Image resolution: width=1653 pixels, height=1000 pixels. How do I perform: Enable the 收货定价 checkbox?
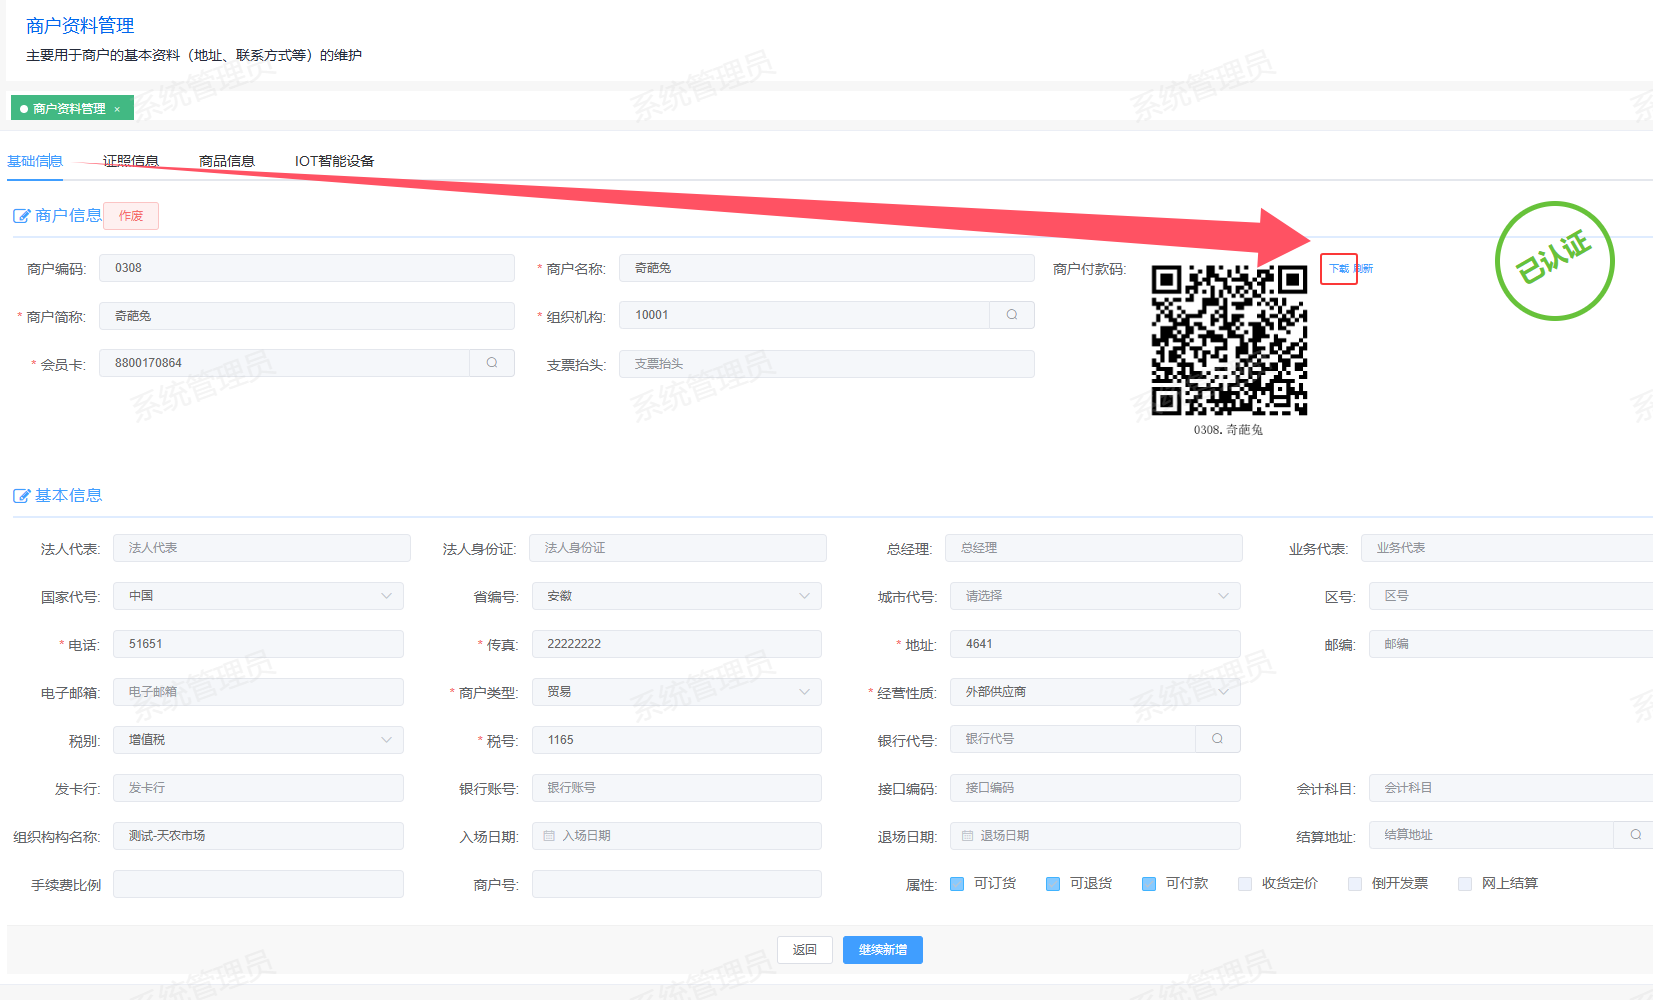pyautogui.click(x=1245, y=884)
